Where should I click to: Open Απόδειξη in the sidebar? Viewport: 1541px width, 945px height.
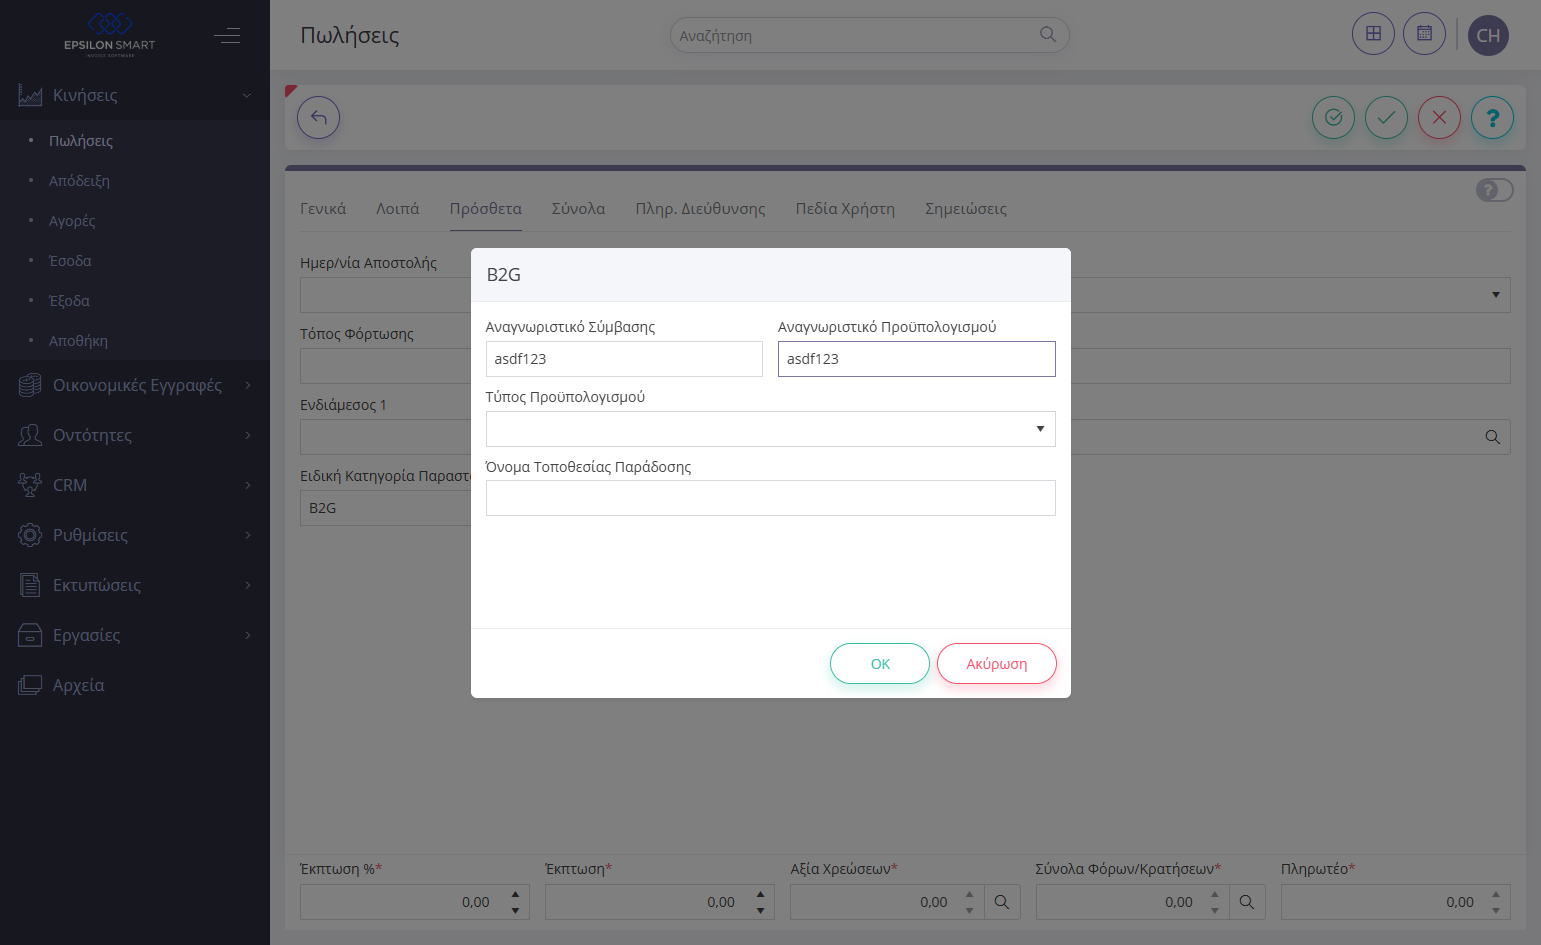[79, 181]
